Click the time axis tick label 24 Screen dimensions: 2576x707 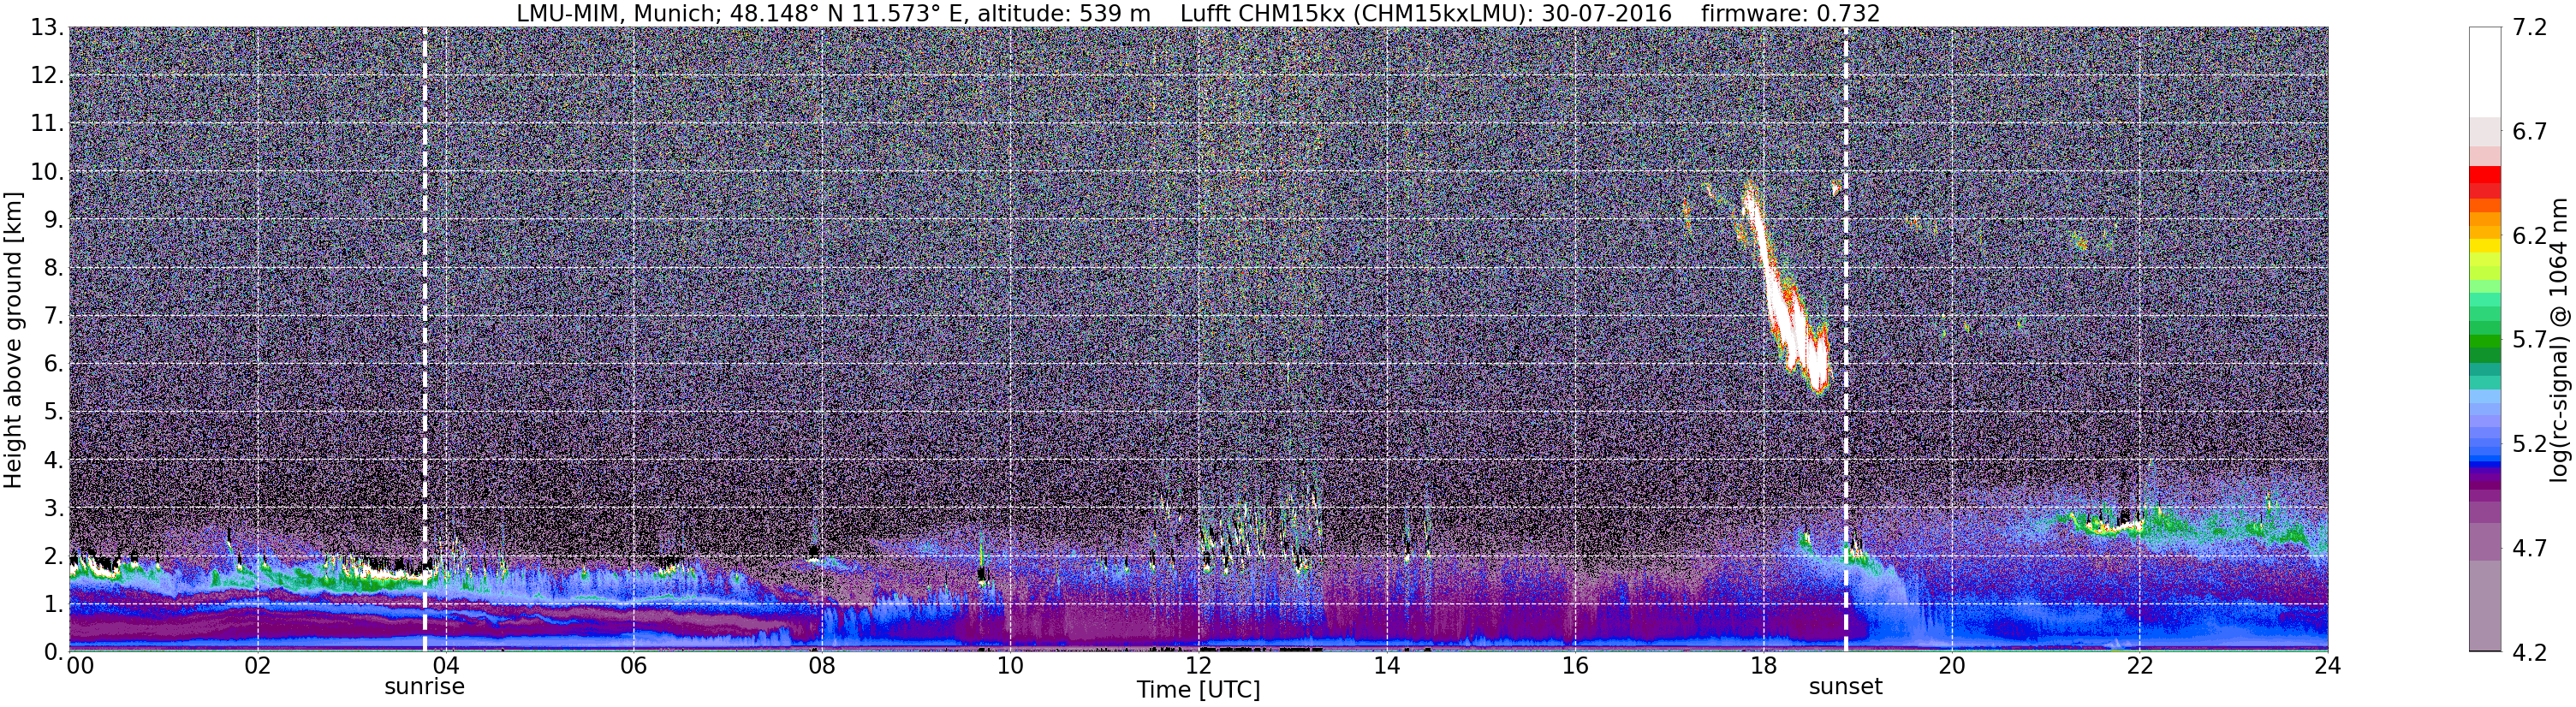[x=2327, y=666]
